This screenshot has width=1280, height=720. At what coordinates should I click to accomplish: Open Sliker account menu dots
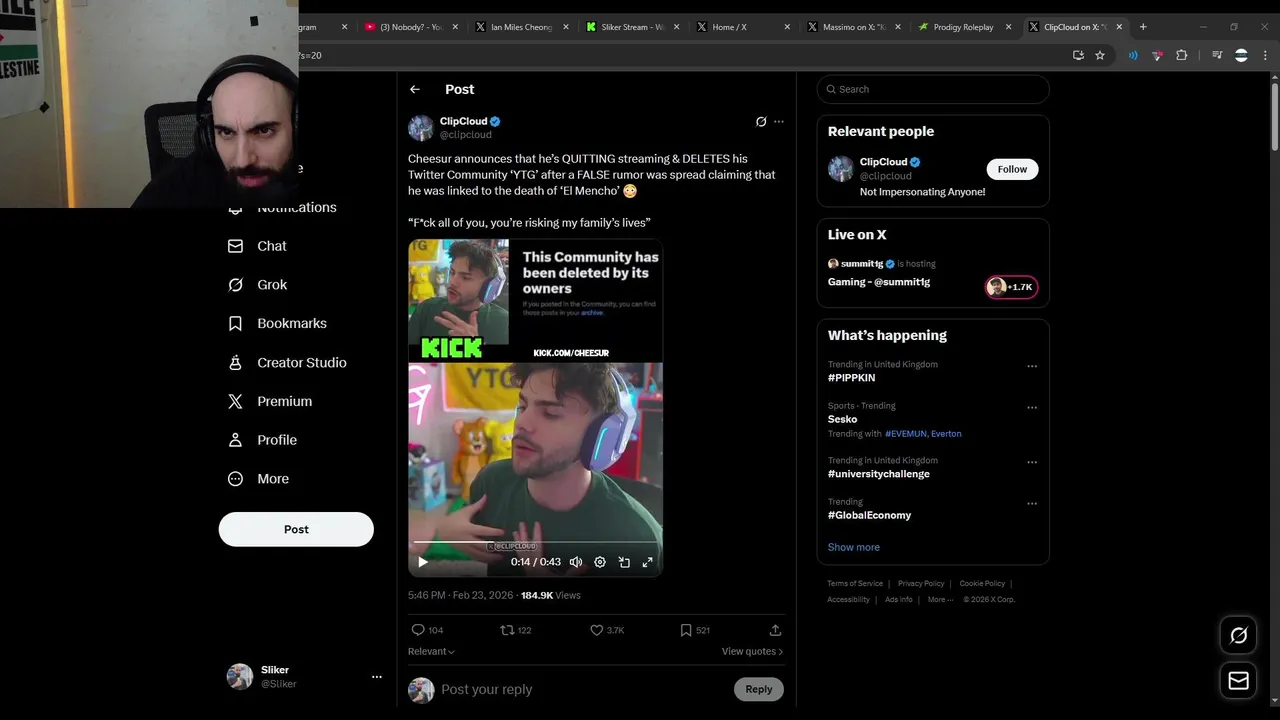click(377, 677)
